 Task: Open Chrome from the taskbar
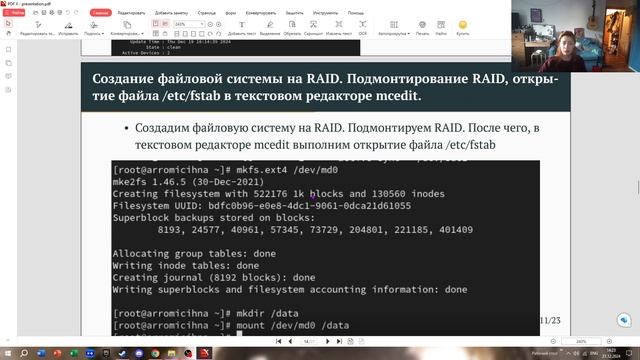[155, 353]
